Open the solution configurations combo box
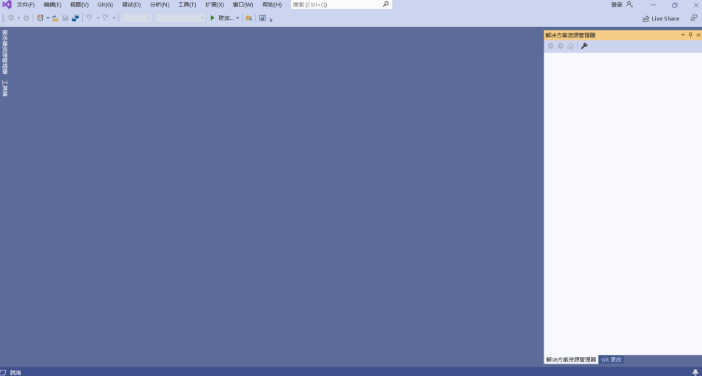 tap(137, 18)
